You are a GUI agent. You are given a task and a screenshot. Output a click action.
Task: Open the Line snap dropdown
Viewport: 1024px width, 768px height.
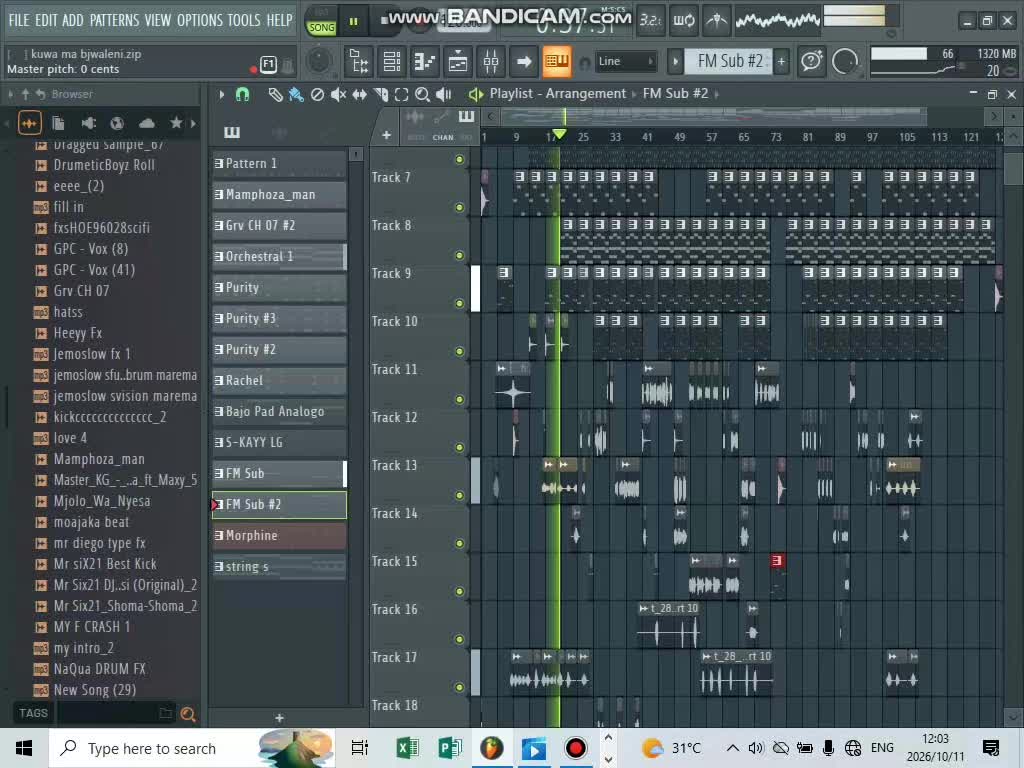625,61
